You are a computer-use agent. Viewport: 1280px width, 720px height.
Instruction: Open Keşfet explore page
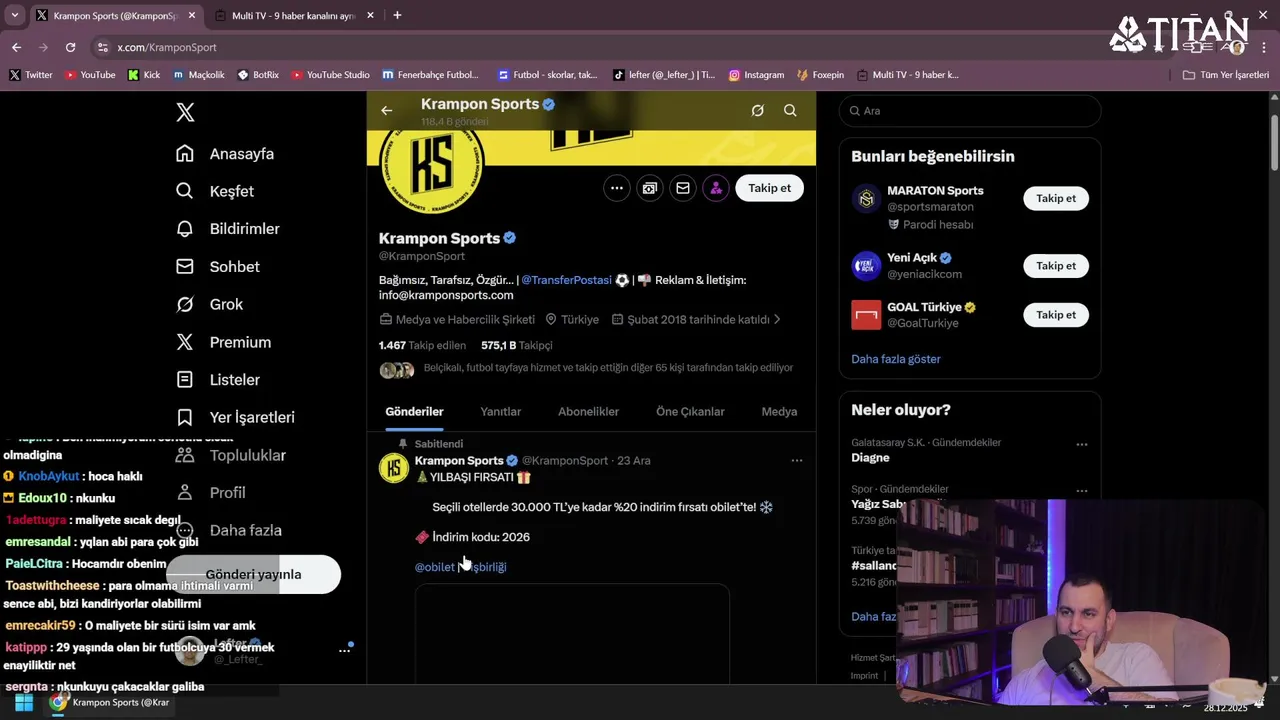click(x=215, y=191)
